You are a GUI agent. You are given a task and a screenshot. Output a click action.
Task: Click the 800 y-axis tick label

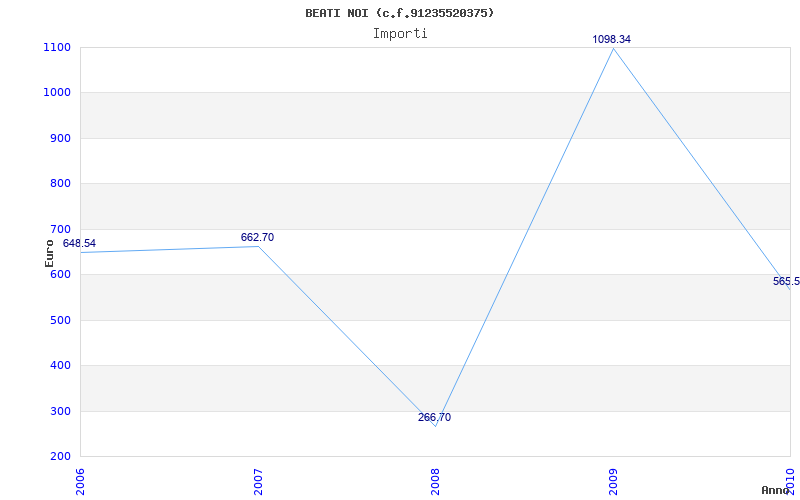59,183
